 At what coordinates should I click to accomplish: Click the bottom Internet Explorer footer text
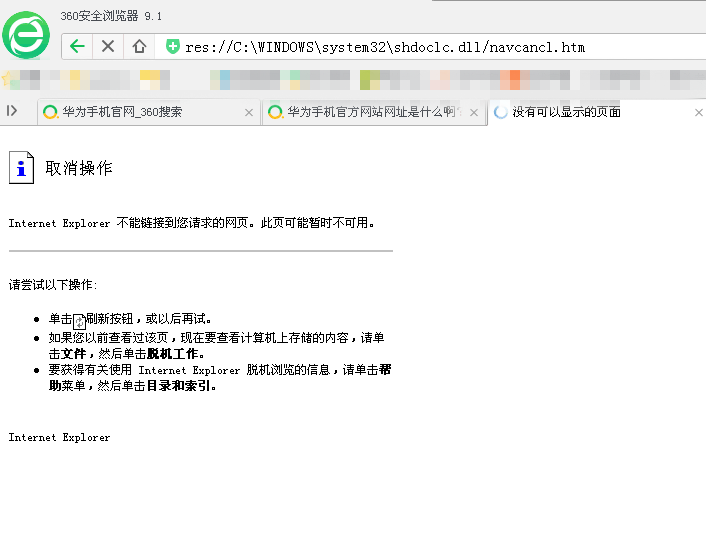pyautogui.click(x=59, y=437)
